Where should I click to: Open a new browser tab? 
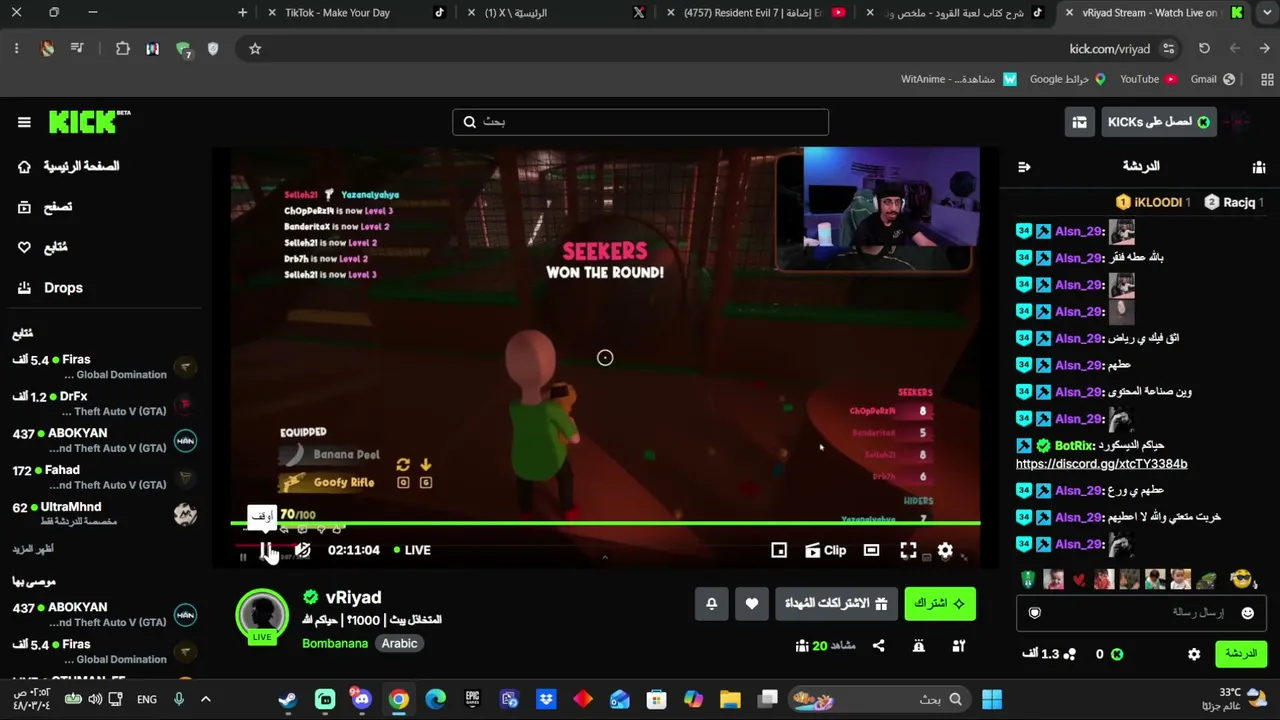click(x=243, y=13)
